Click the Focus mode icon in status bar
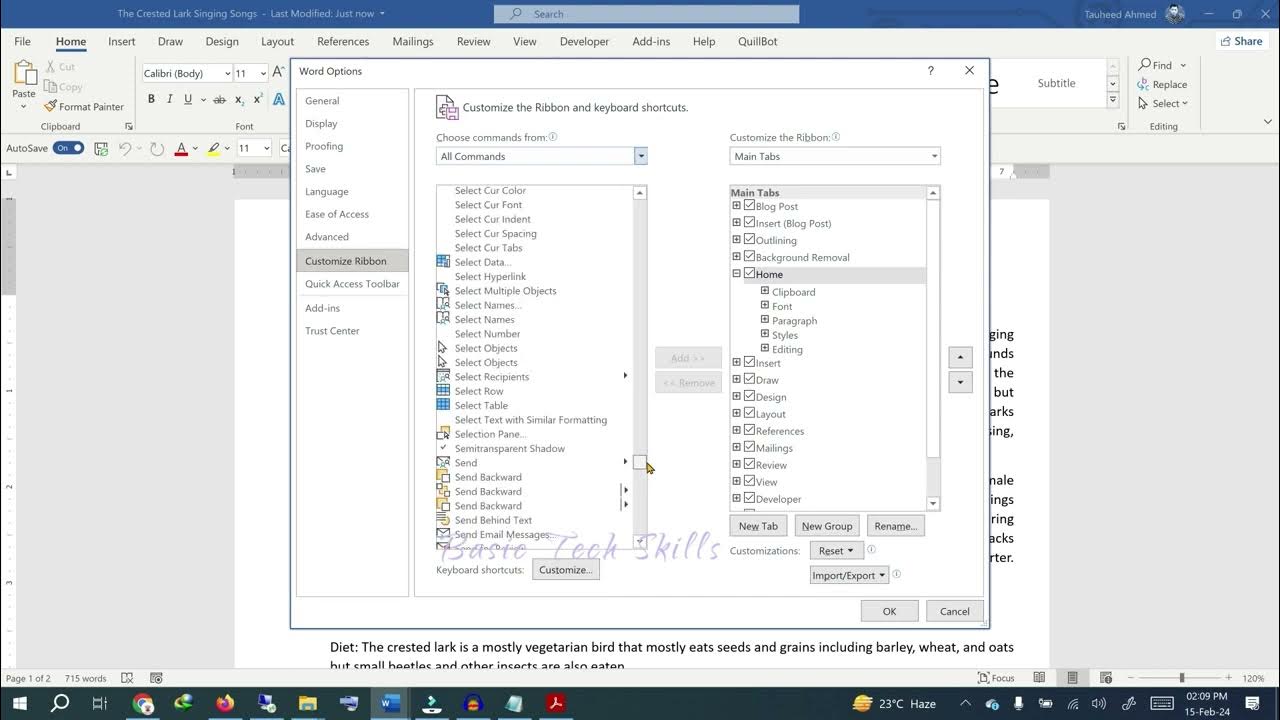 point(983,678)
